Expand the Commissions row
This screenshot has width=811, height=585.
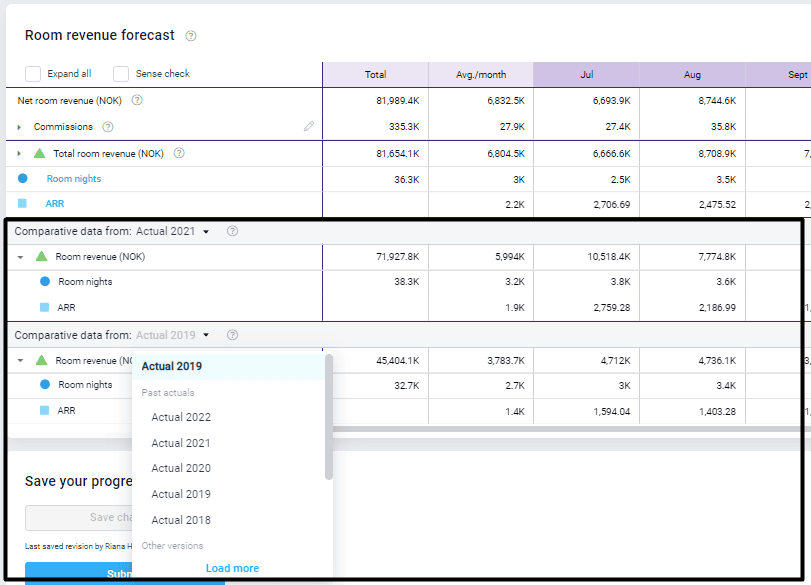[x=19, y=127]
